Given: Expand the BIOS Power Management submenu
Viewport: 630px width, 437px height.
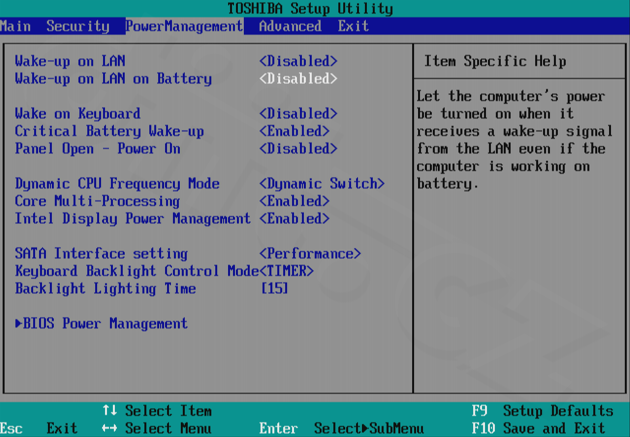Looking at the screenshot, I should point(101,324).
